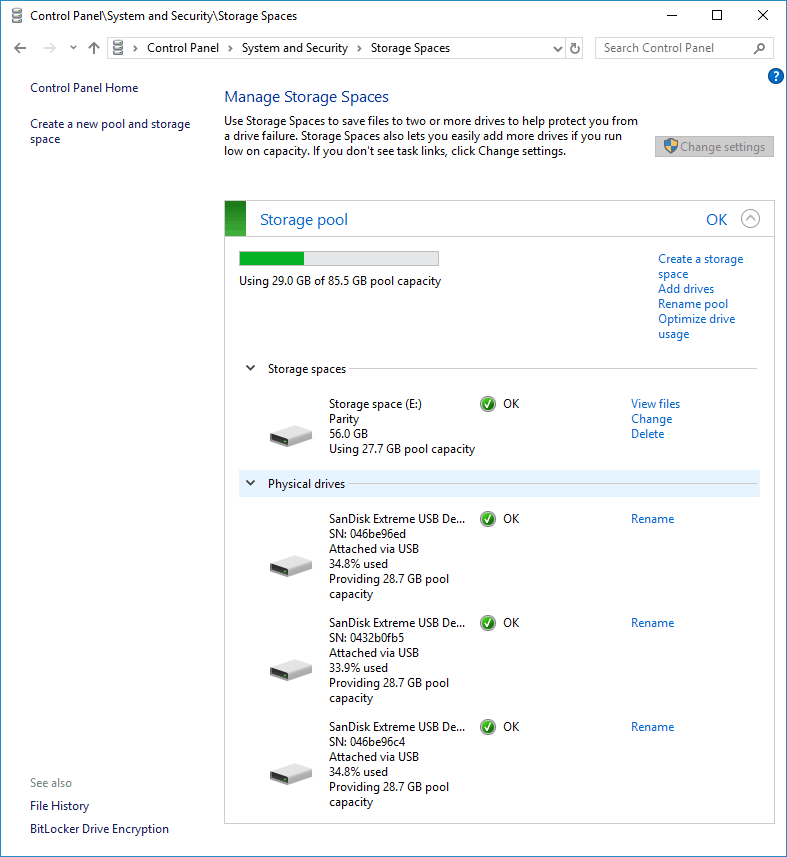This screenshot has width=787, height=857.
Task: Click the Search Control Panel field
Action: pos(675,48)
